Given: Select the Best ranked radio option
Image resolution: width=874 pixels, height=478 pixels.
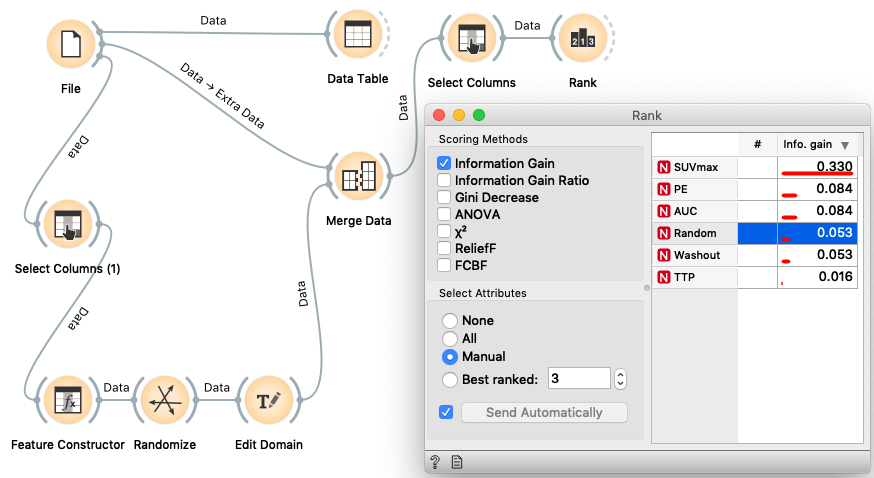Looking at the screenshot, I should (450, 380).
